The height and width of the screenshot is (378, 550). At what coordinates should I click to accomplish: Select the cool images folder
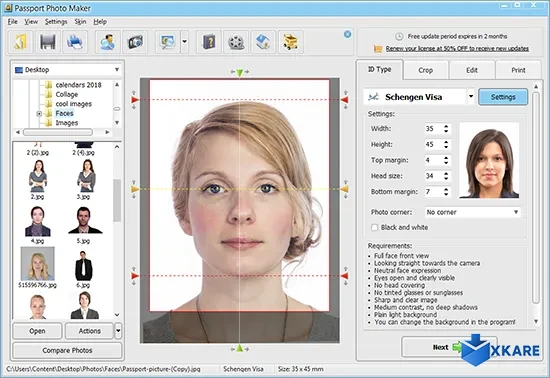coord(74,104)
